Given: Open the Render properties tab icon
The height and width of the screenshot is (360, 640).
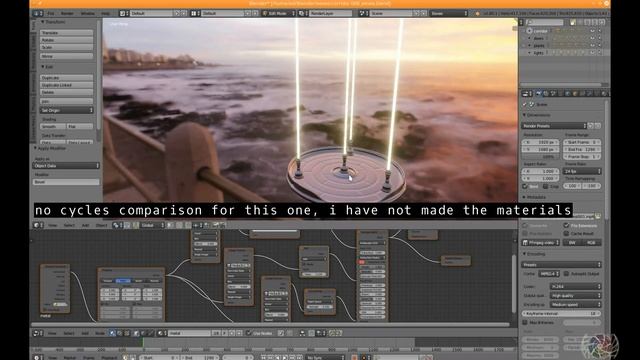Looking at the screenshot, I should [x=539, y=94].
